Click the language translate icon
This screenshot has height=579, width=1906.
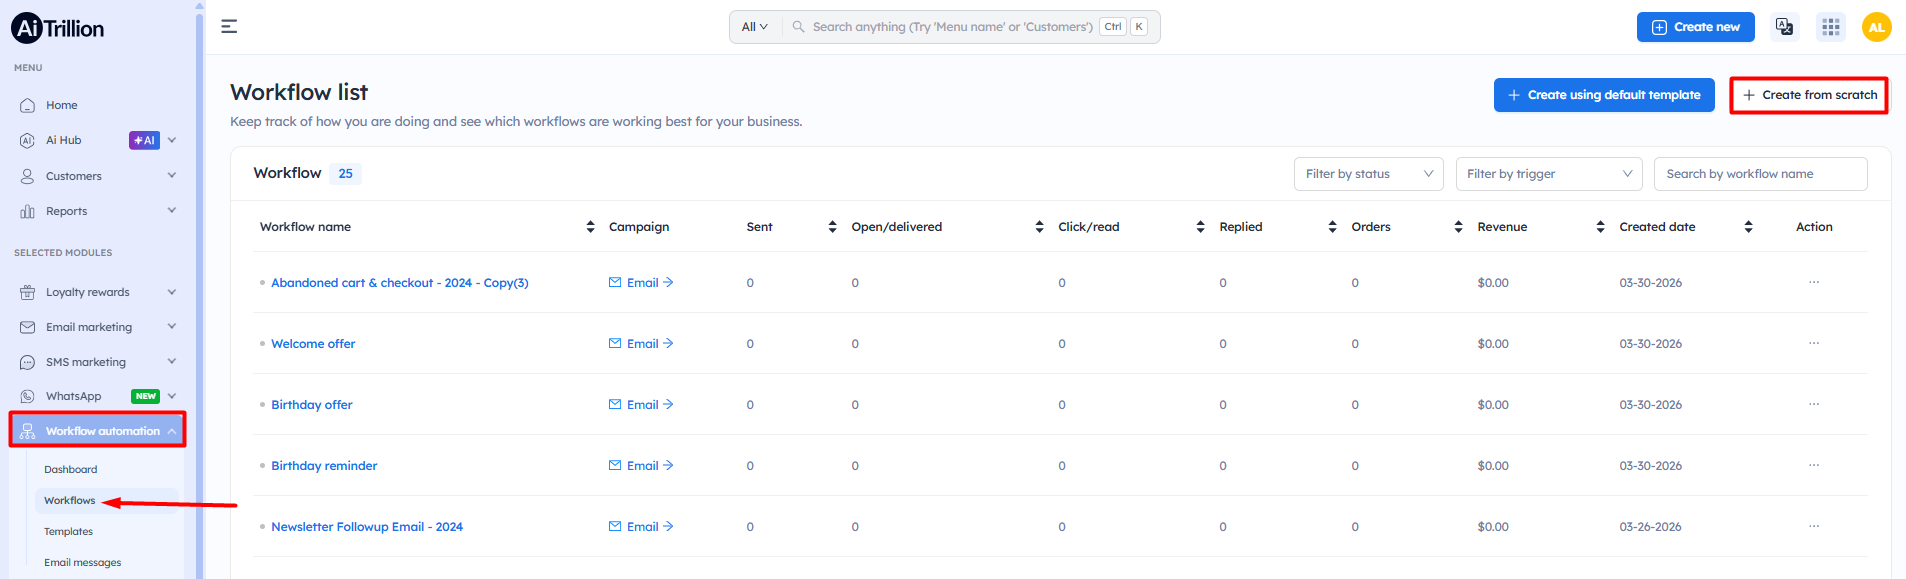tap(1784, 27)
